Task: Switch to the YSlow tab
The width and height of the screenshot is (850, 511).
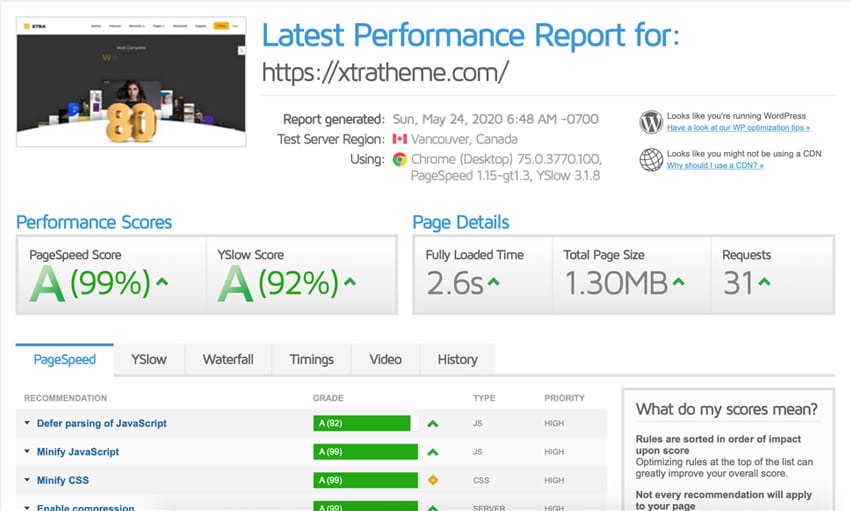Action: (148, 360)
